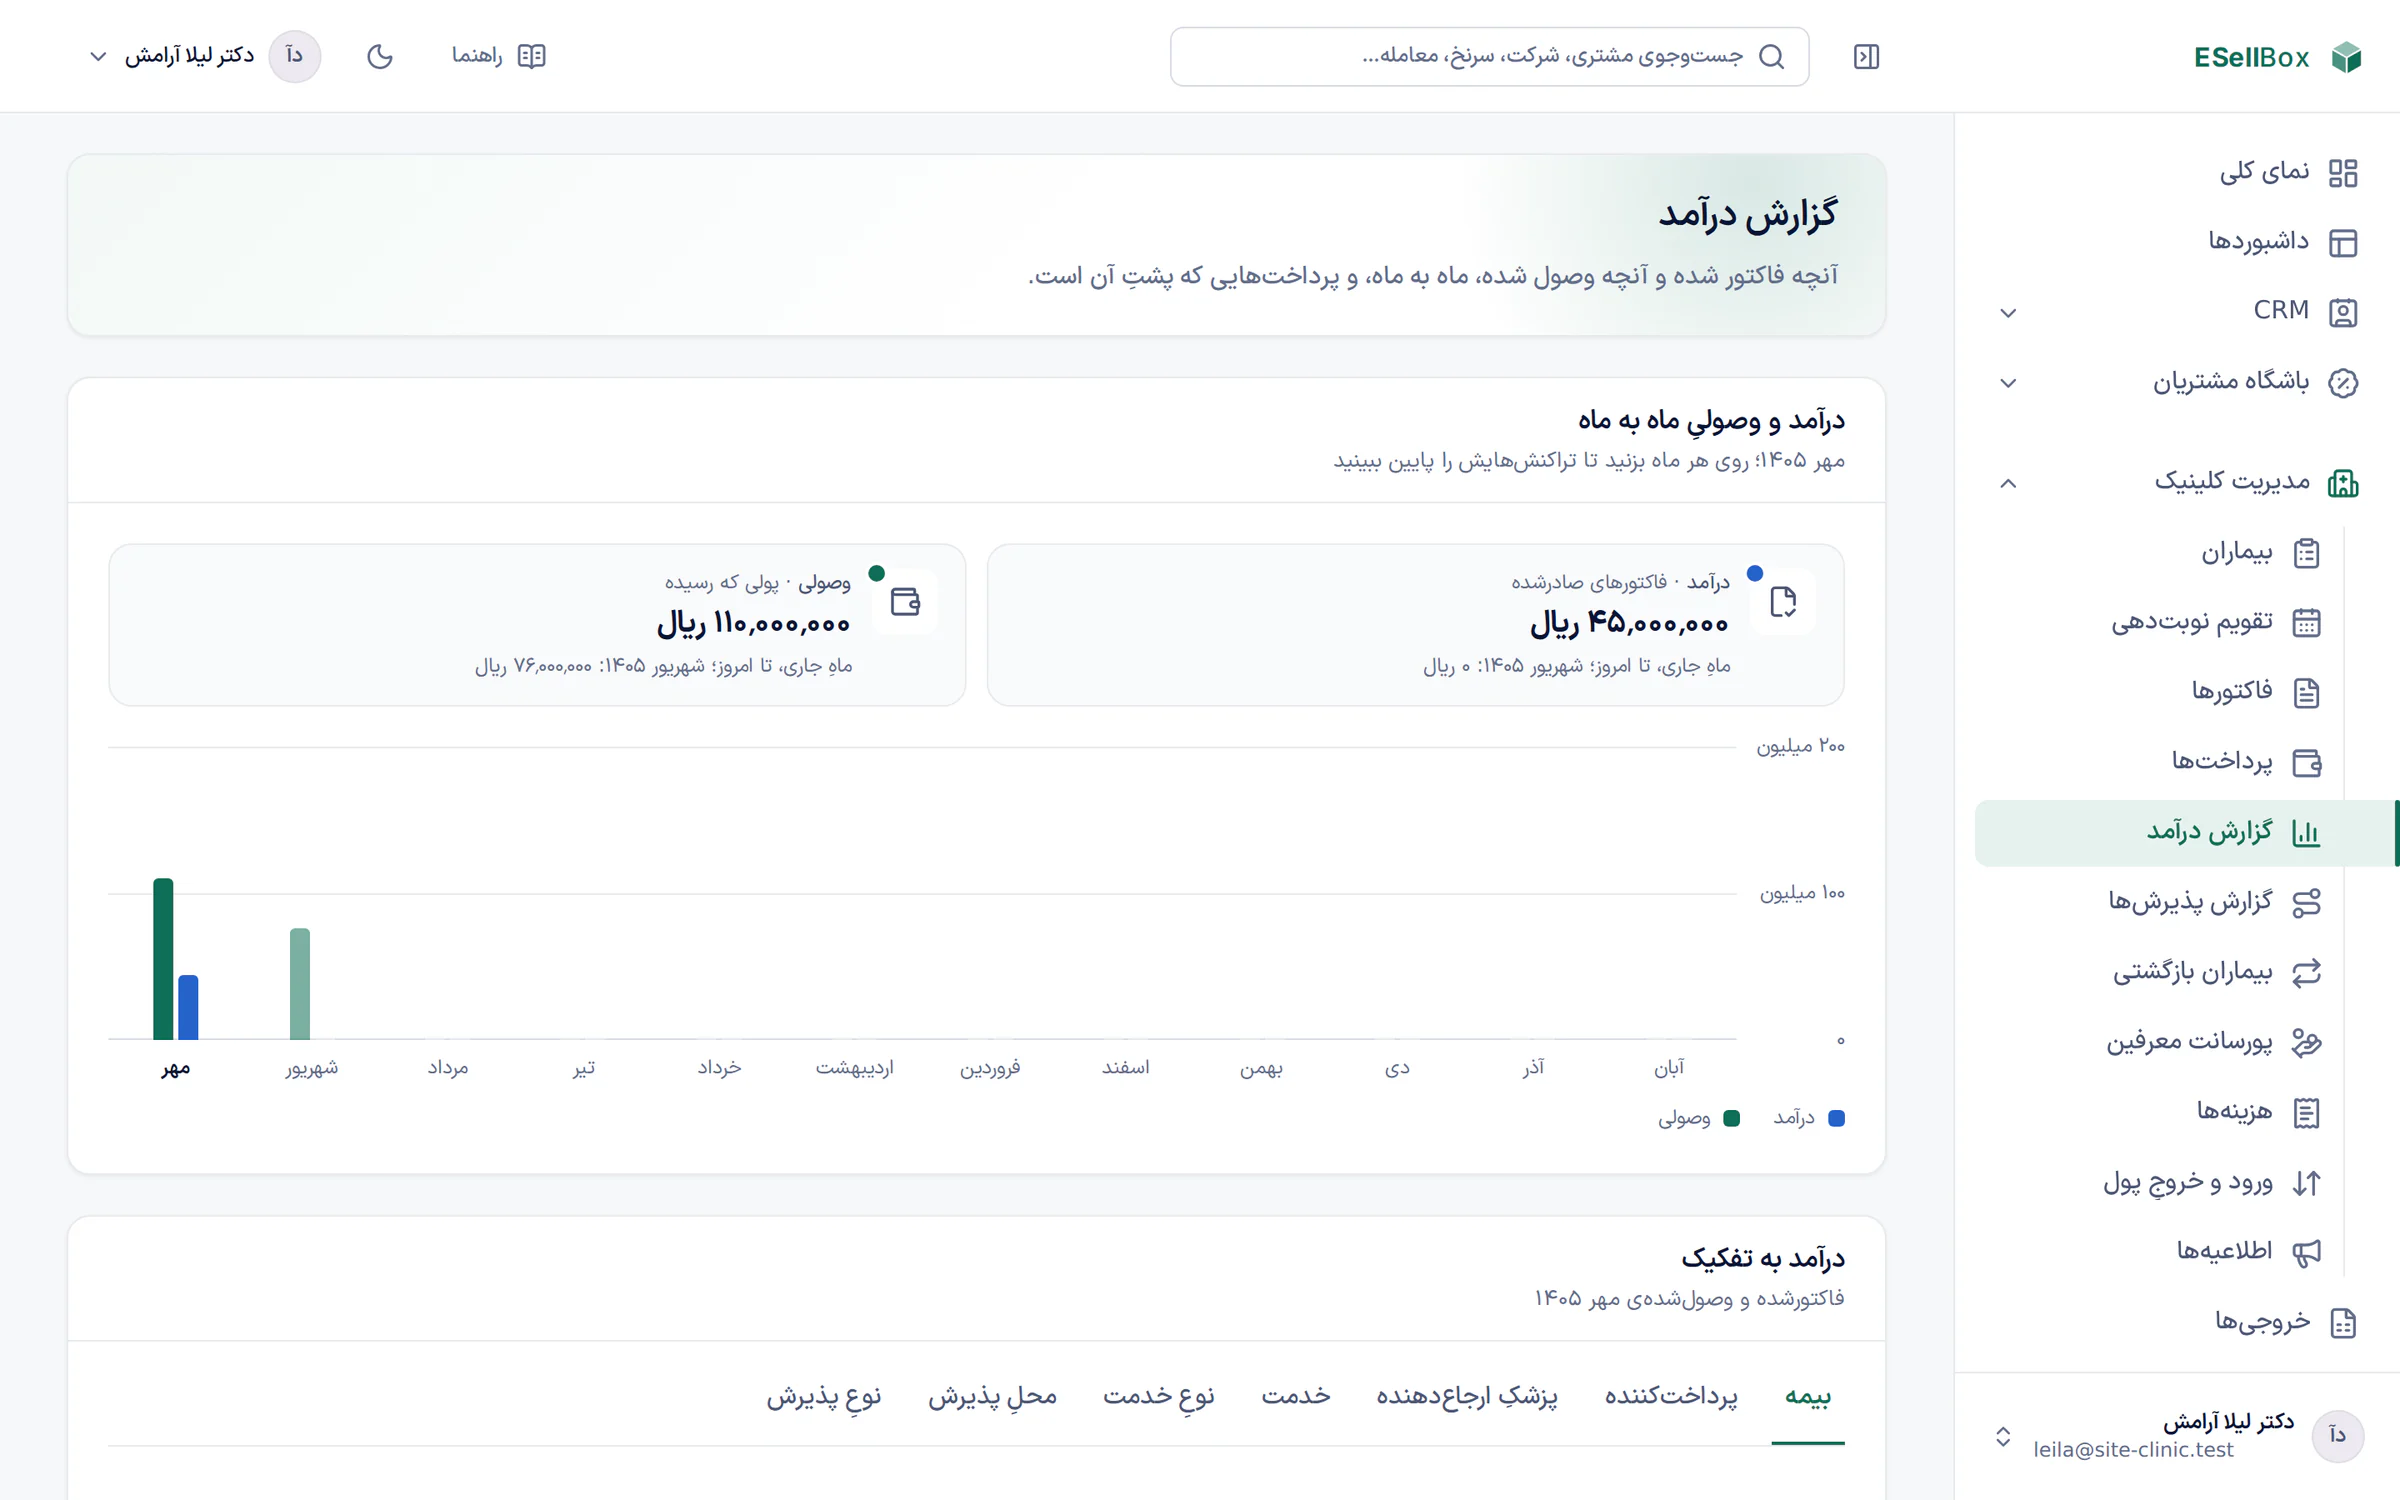Toggle dark mode with the moon icon
The width and height of the screenshot is (2400, 1500).
[380, 56]
